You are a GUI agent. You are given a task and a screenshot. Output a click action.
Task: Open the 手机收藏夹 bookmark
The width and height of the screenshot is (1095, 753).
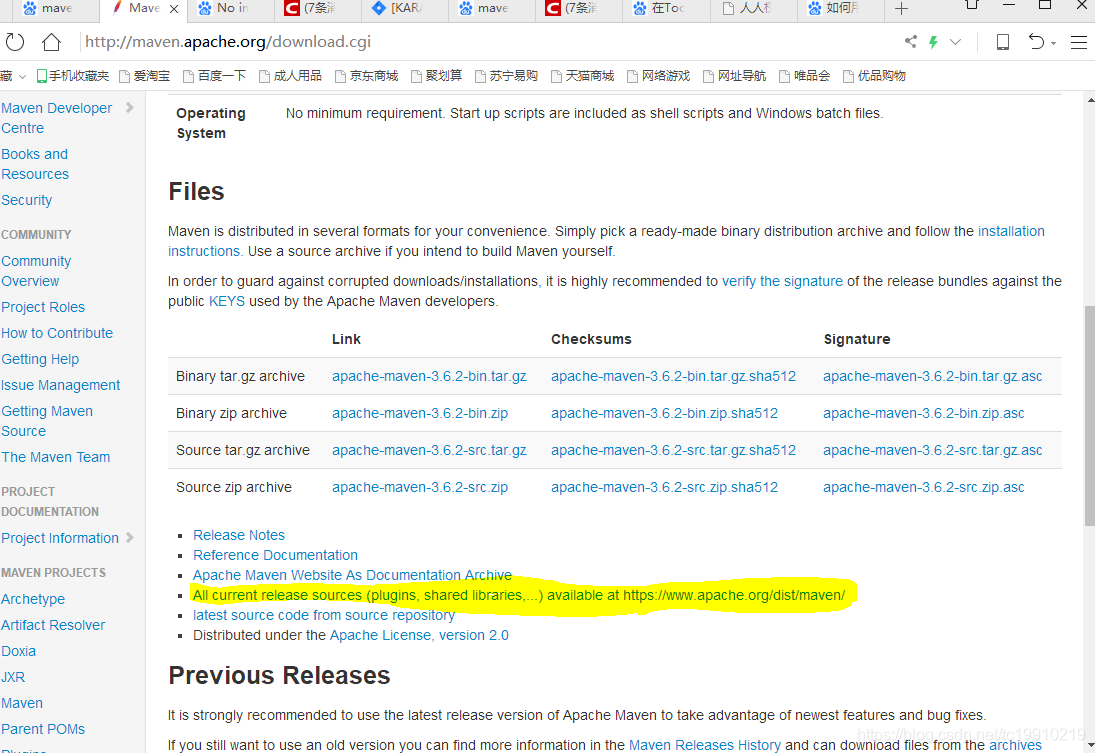point(73,75)
